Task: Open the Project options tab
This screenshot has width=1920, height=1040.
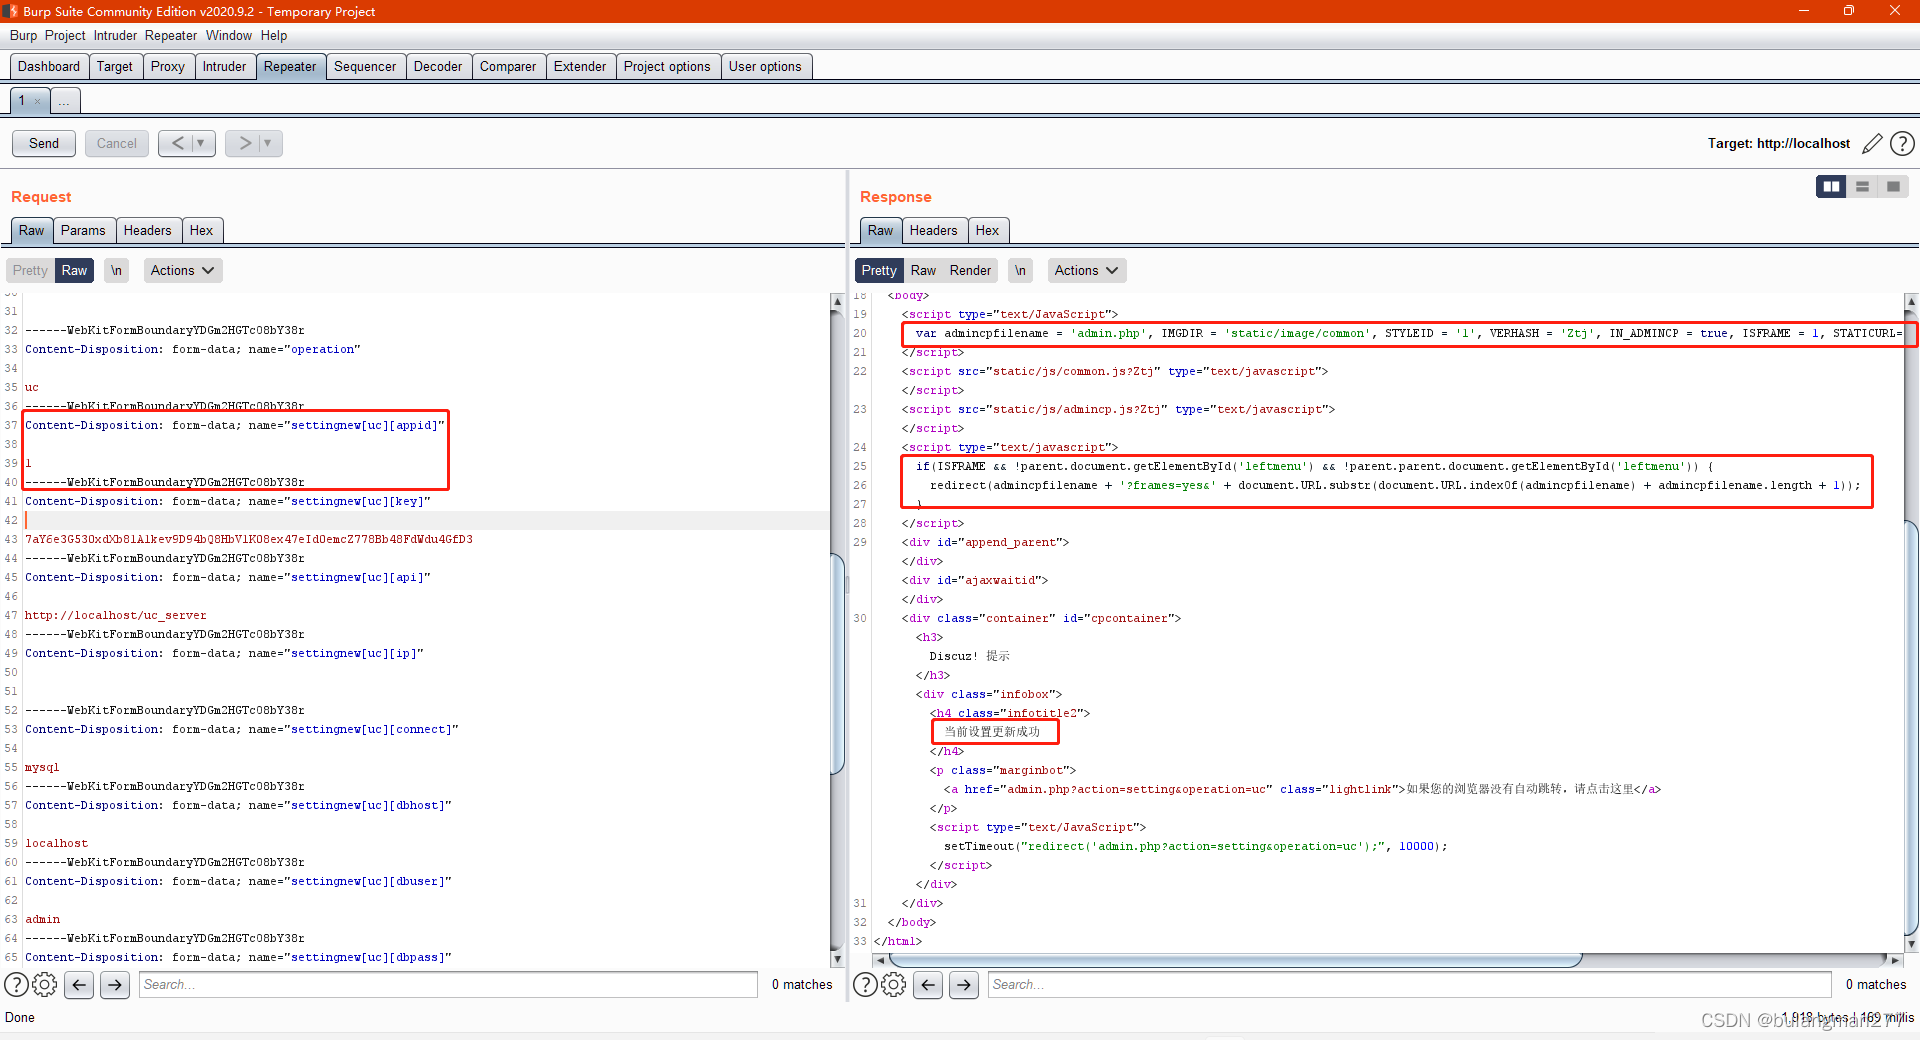Action: (x=667, y=66)
